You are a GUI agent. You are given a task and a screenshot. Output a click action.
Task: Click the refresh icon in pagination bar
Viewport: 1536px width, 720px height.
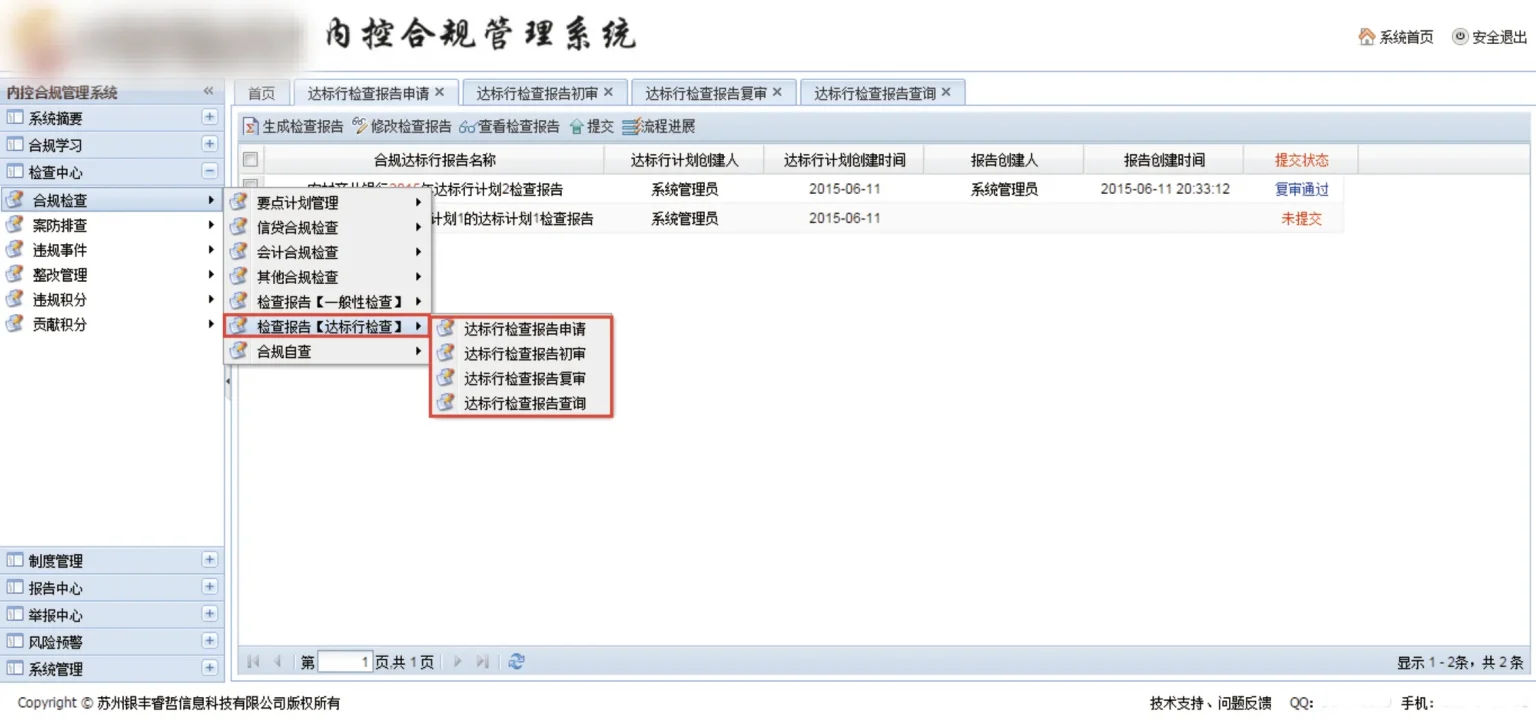point(516,662)
